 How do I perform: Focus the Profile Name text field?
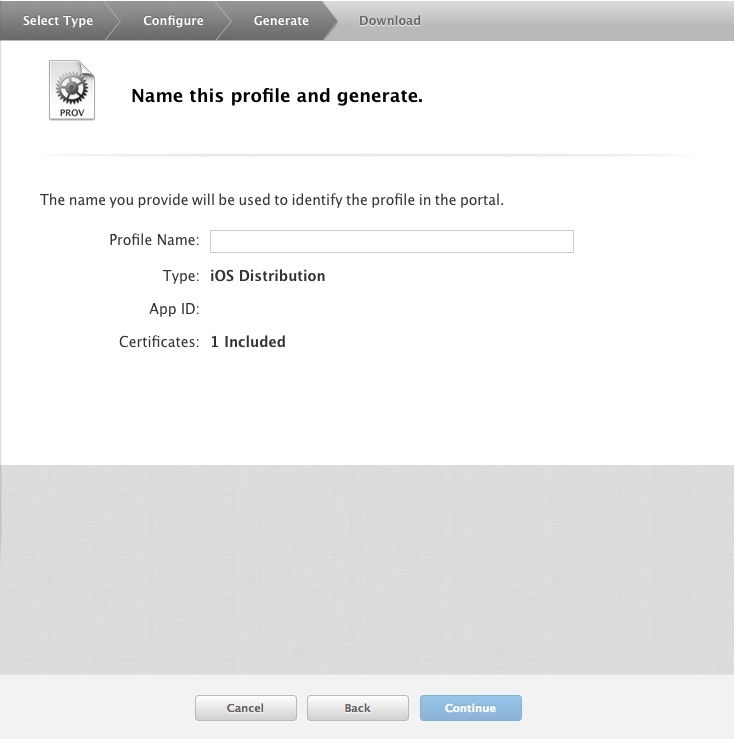(x=391, y=241)
